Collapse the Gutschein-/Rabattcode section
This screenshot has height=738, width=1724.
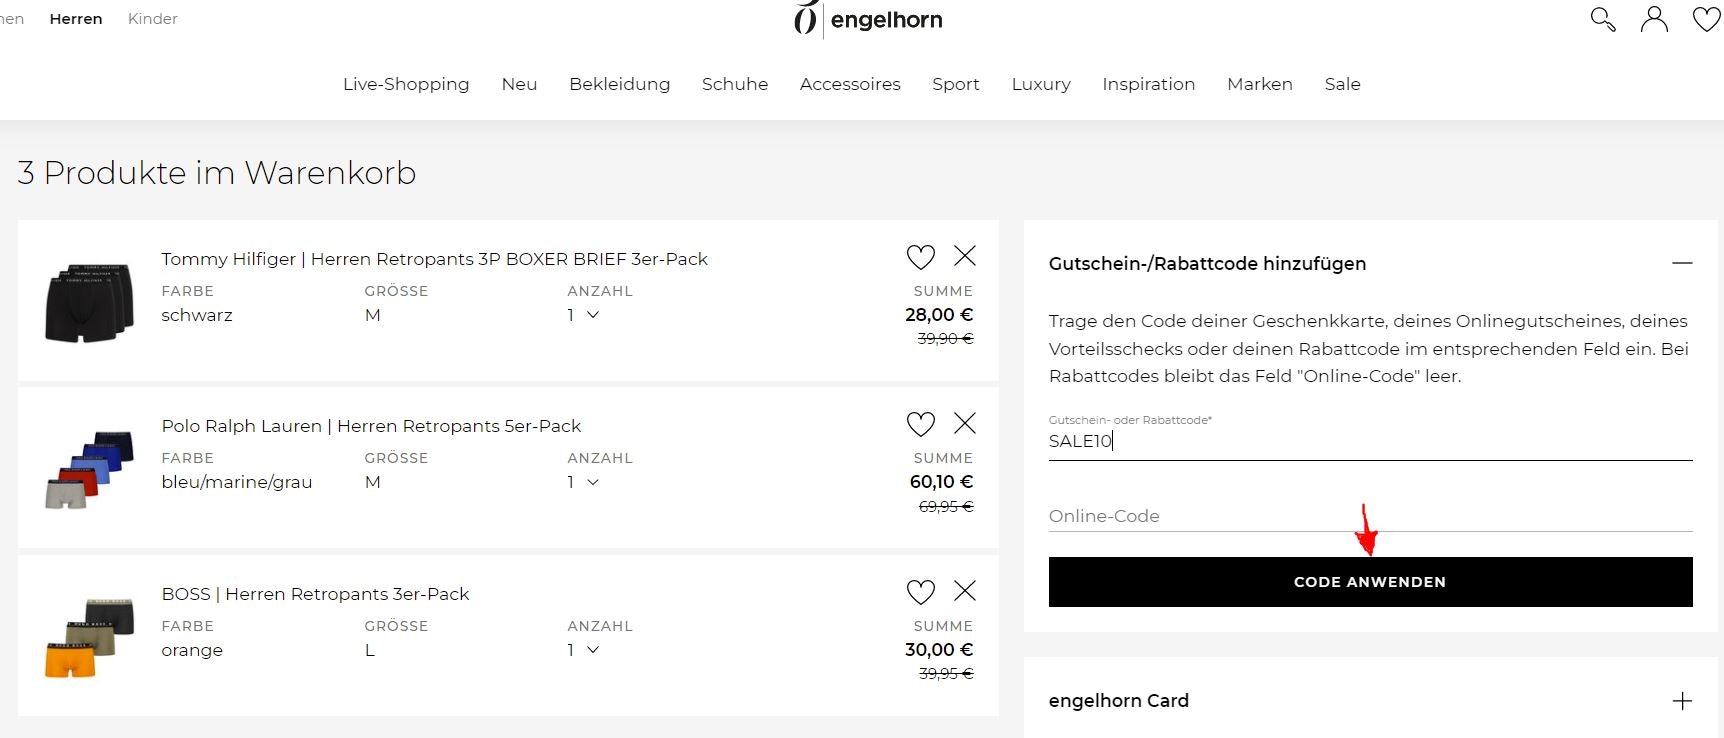tap(1682, 263)
